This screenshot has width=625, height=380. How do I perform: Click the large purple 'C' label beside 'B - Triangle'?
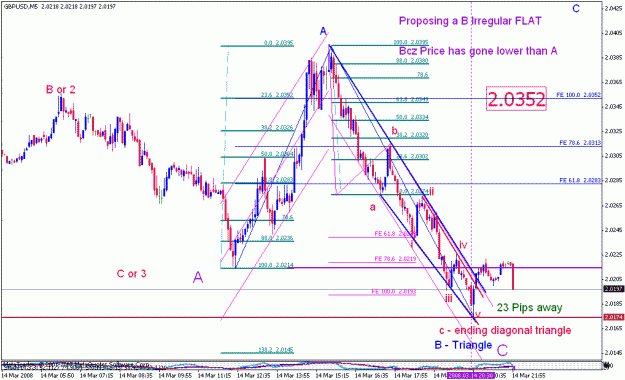pyautogui.click(x=502, y=350)
